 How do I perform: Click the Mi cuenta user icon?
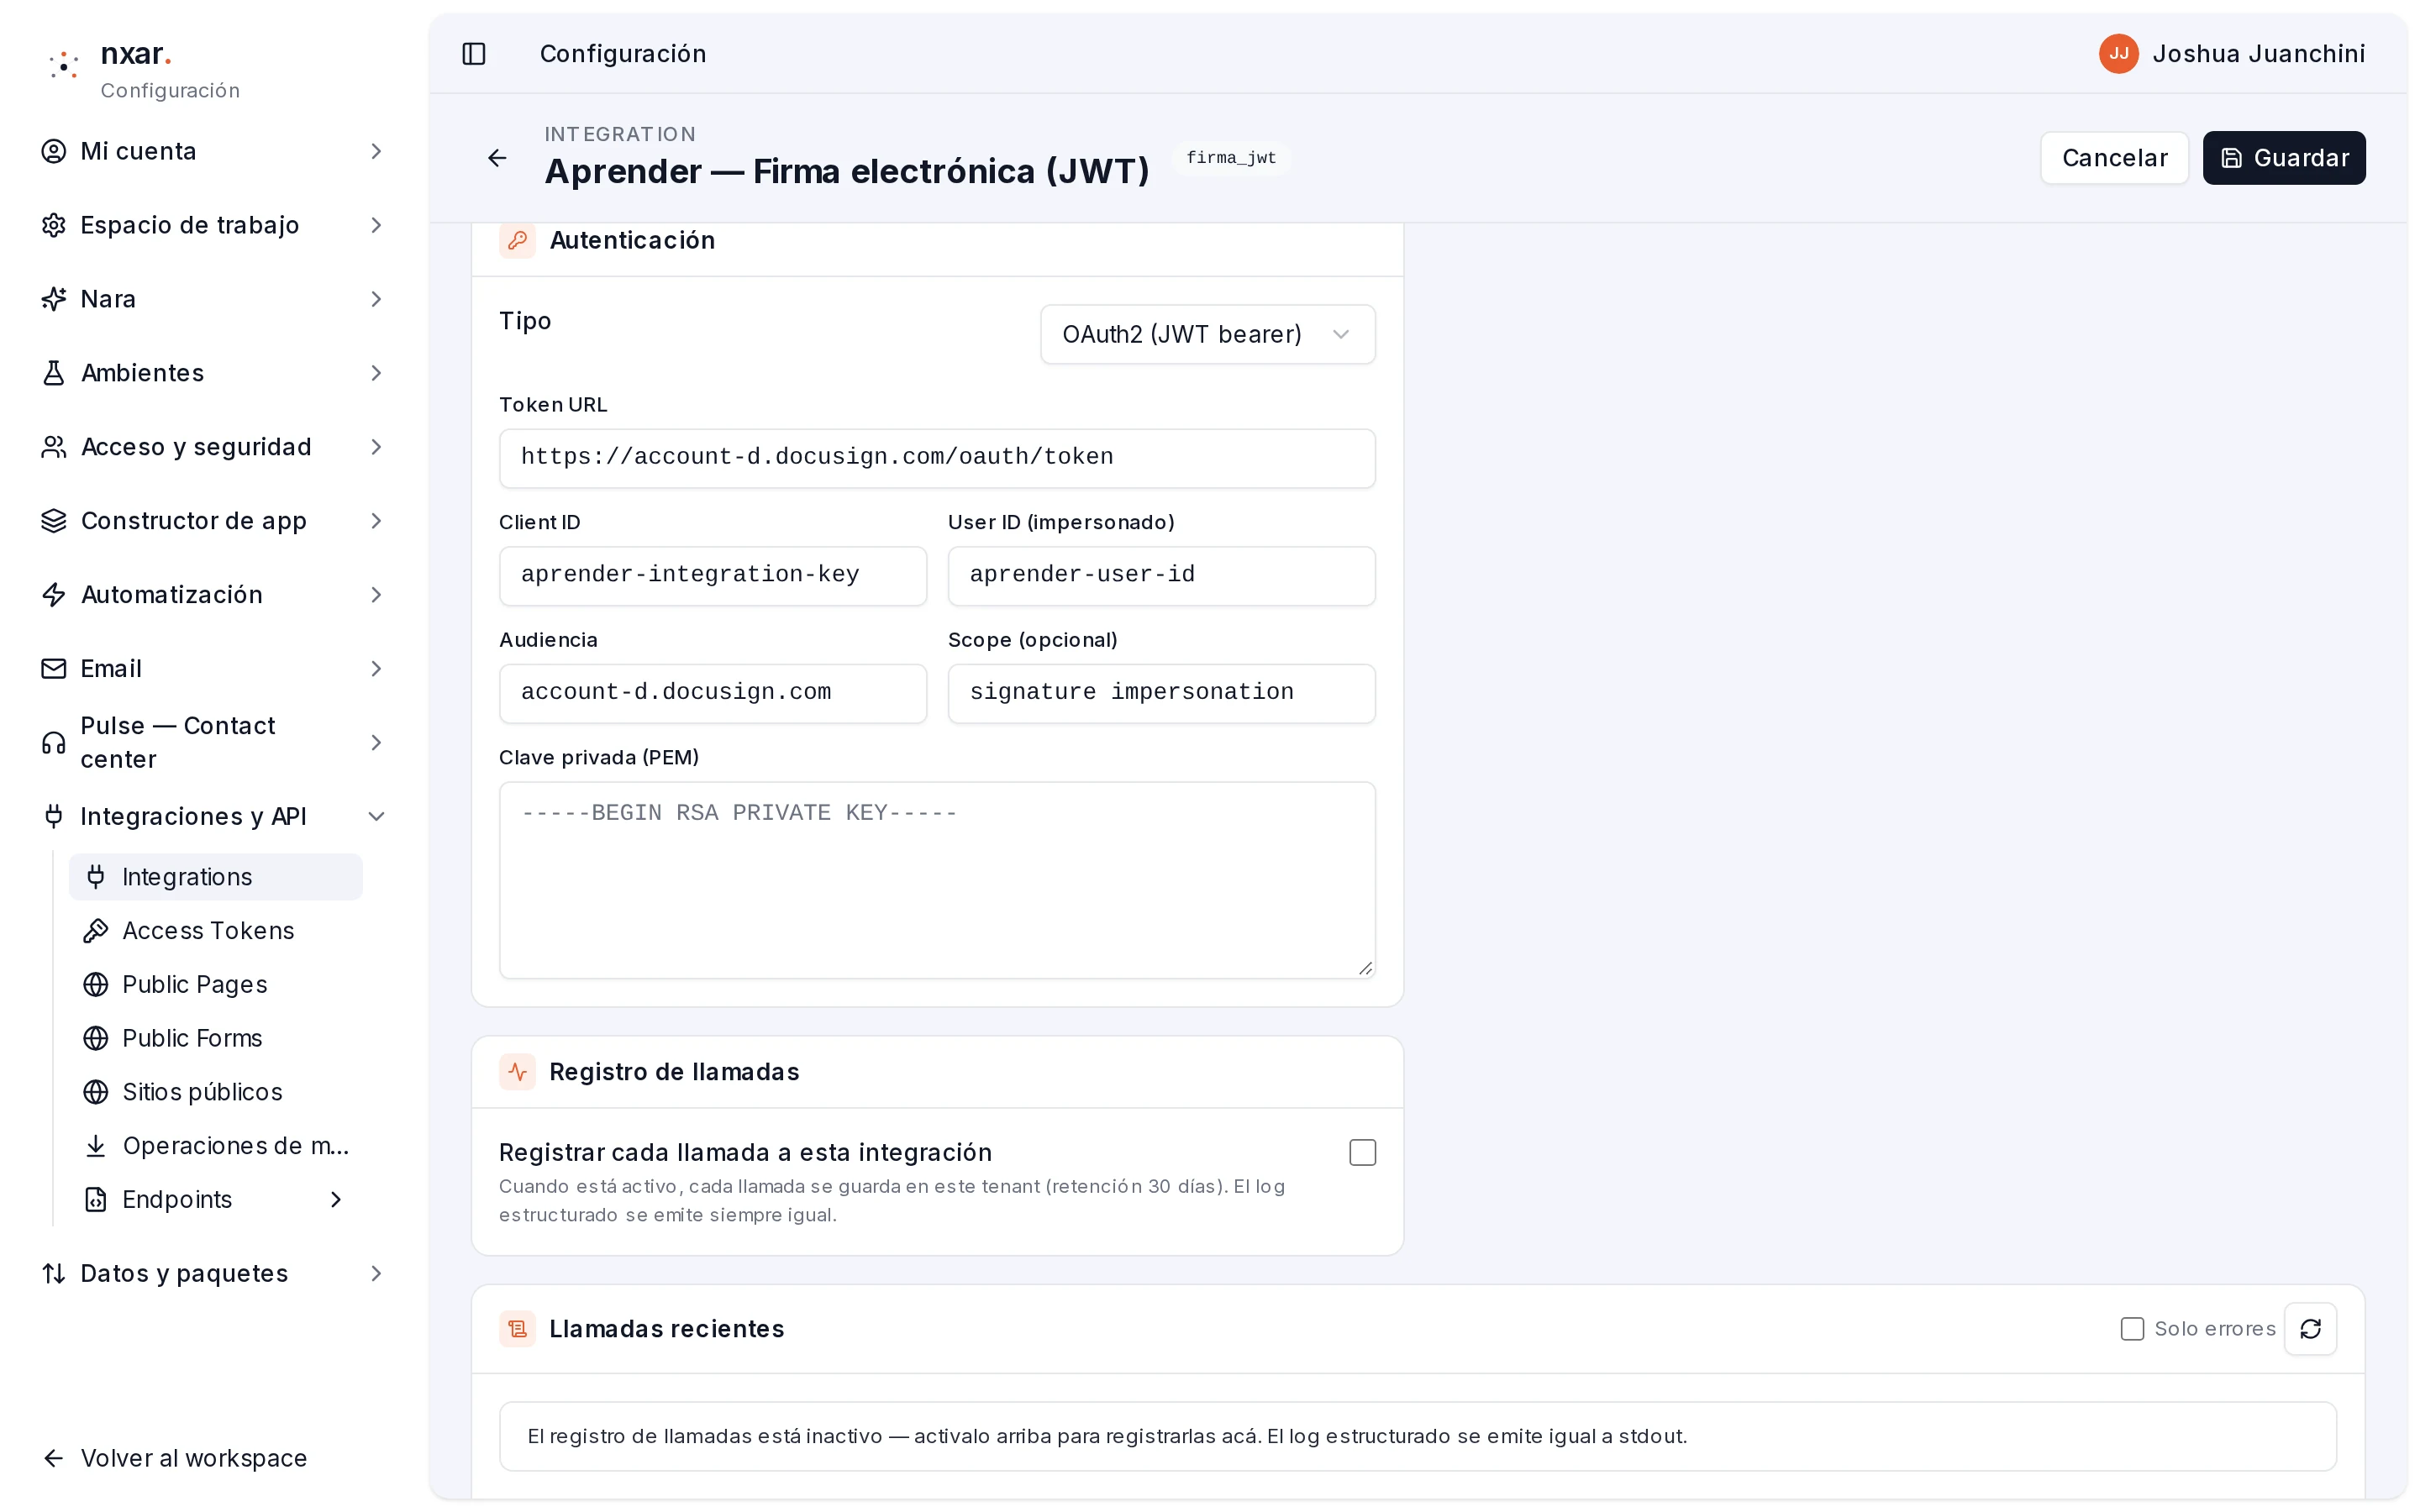pos(54,151)
